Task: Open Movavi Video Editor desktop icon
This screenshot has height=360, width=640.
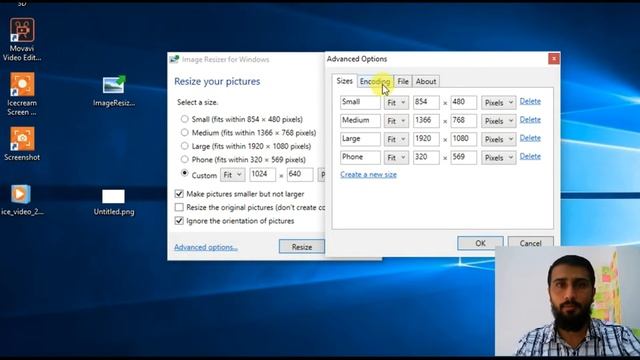Action: [x=22, y=40]
